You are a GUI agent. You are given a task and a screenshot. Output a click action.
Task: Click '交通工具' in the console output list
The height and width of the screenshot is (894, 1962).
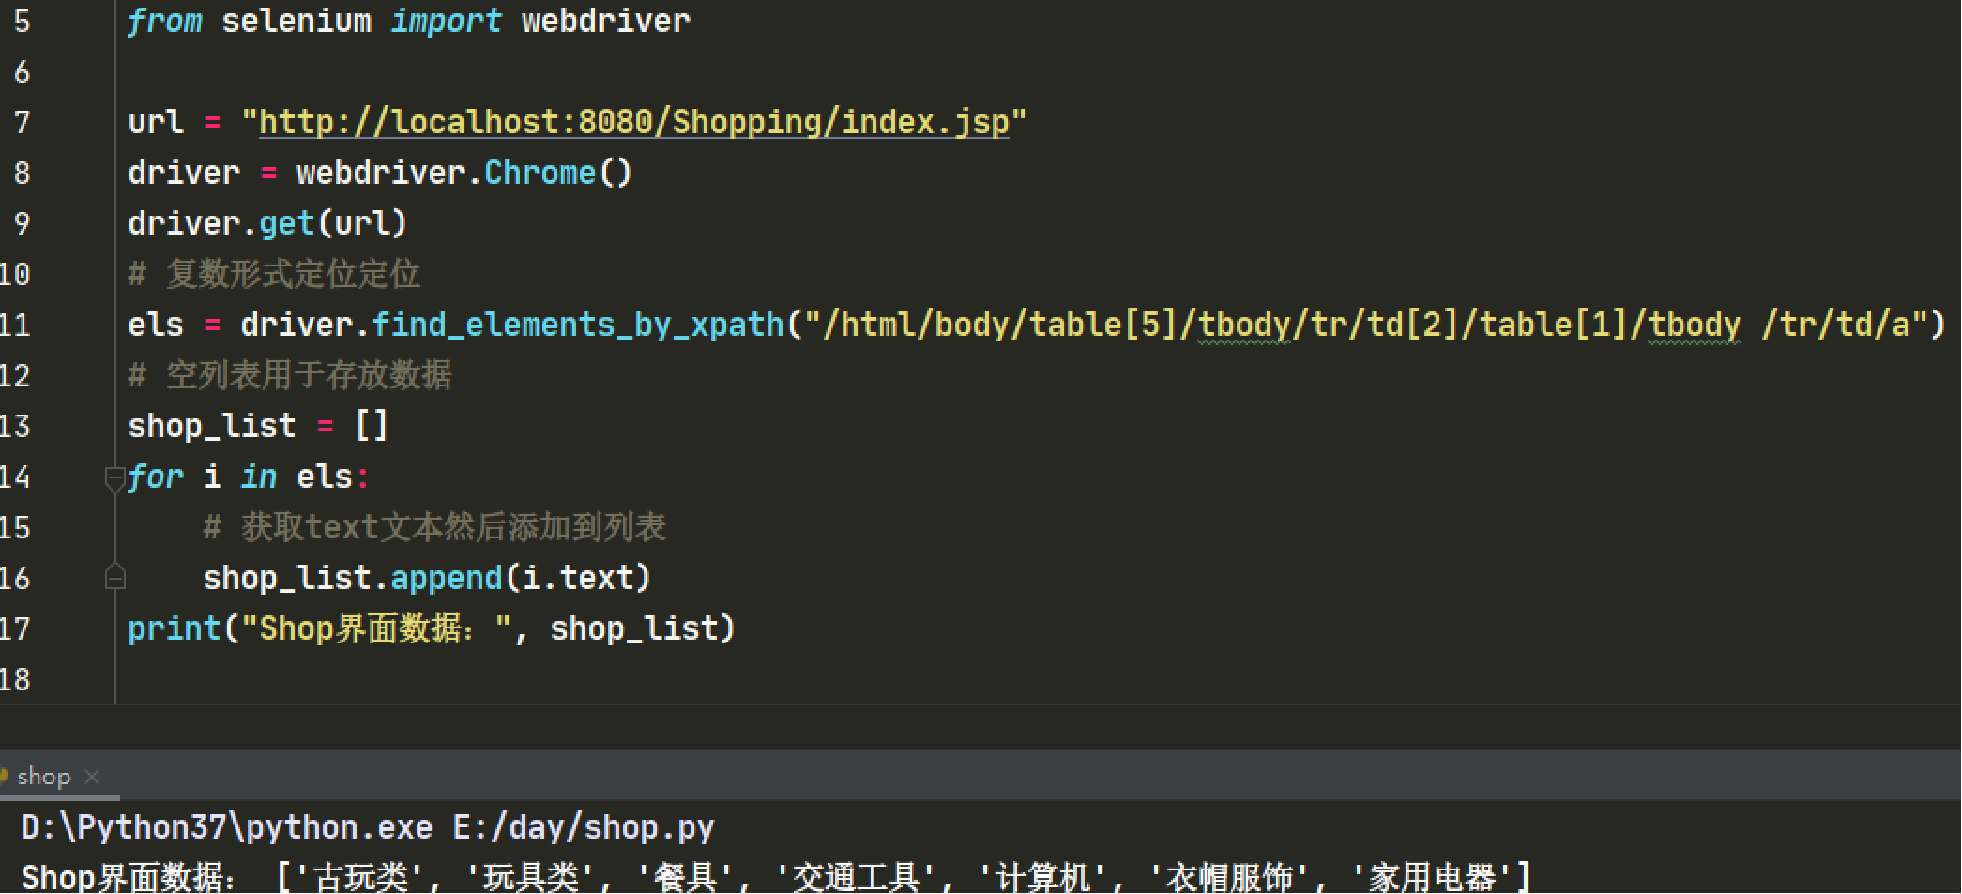(x=856, y=877)
